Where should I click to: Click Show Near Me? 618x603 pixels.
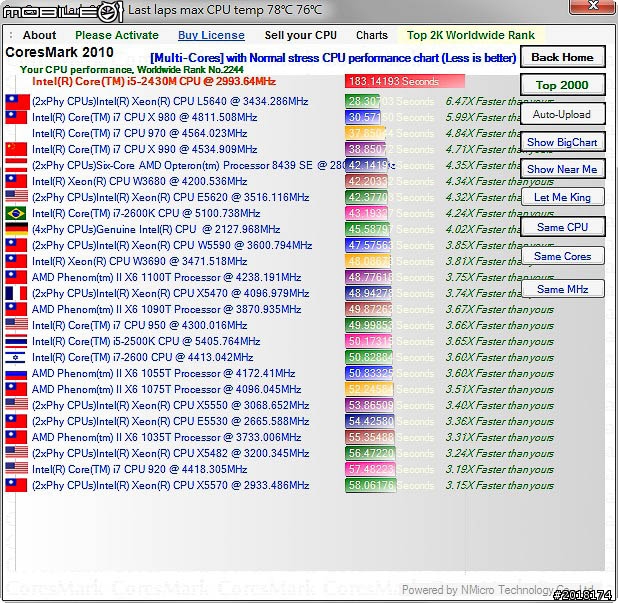pyautogui.click(x=562, y=169)
